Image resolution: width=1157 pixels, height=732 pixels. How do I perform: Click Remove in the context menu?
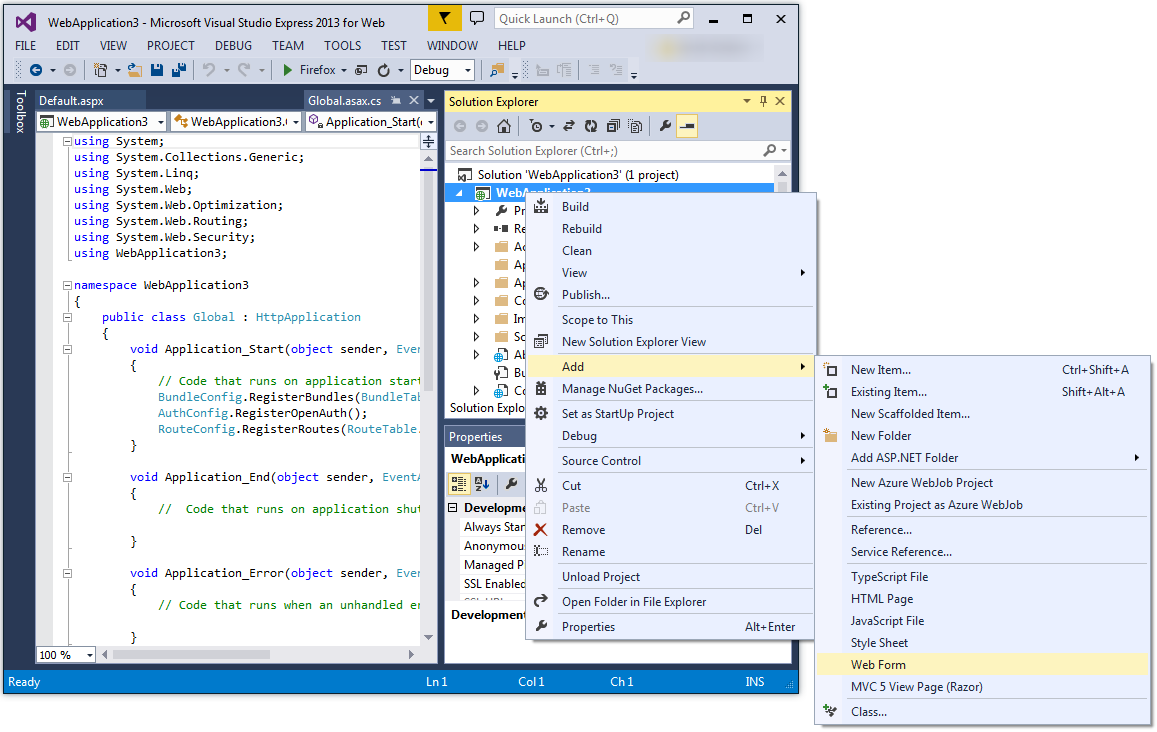(x=670, y=530)
